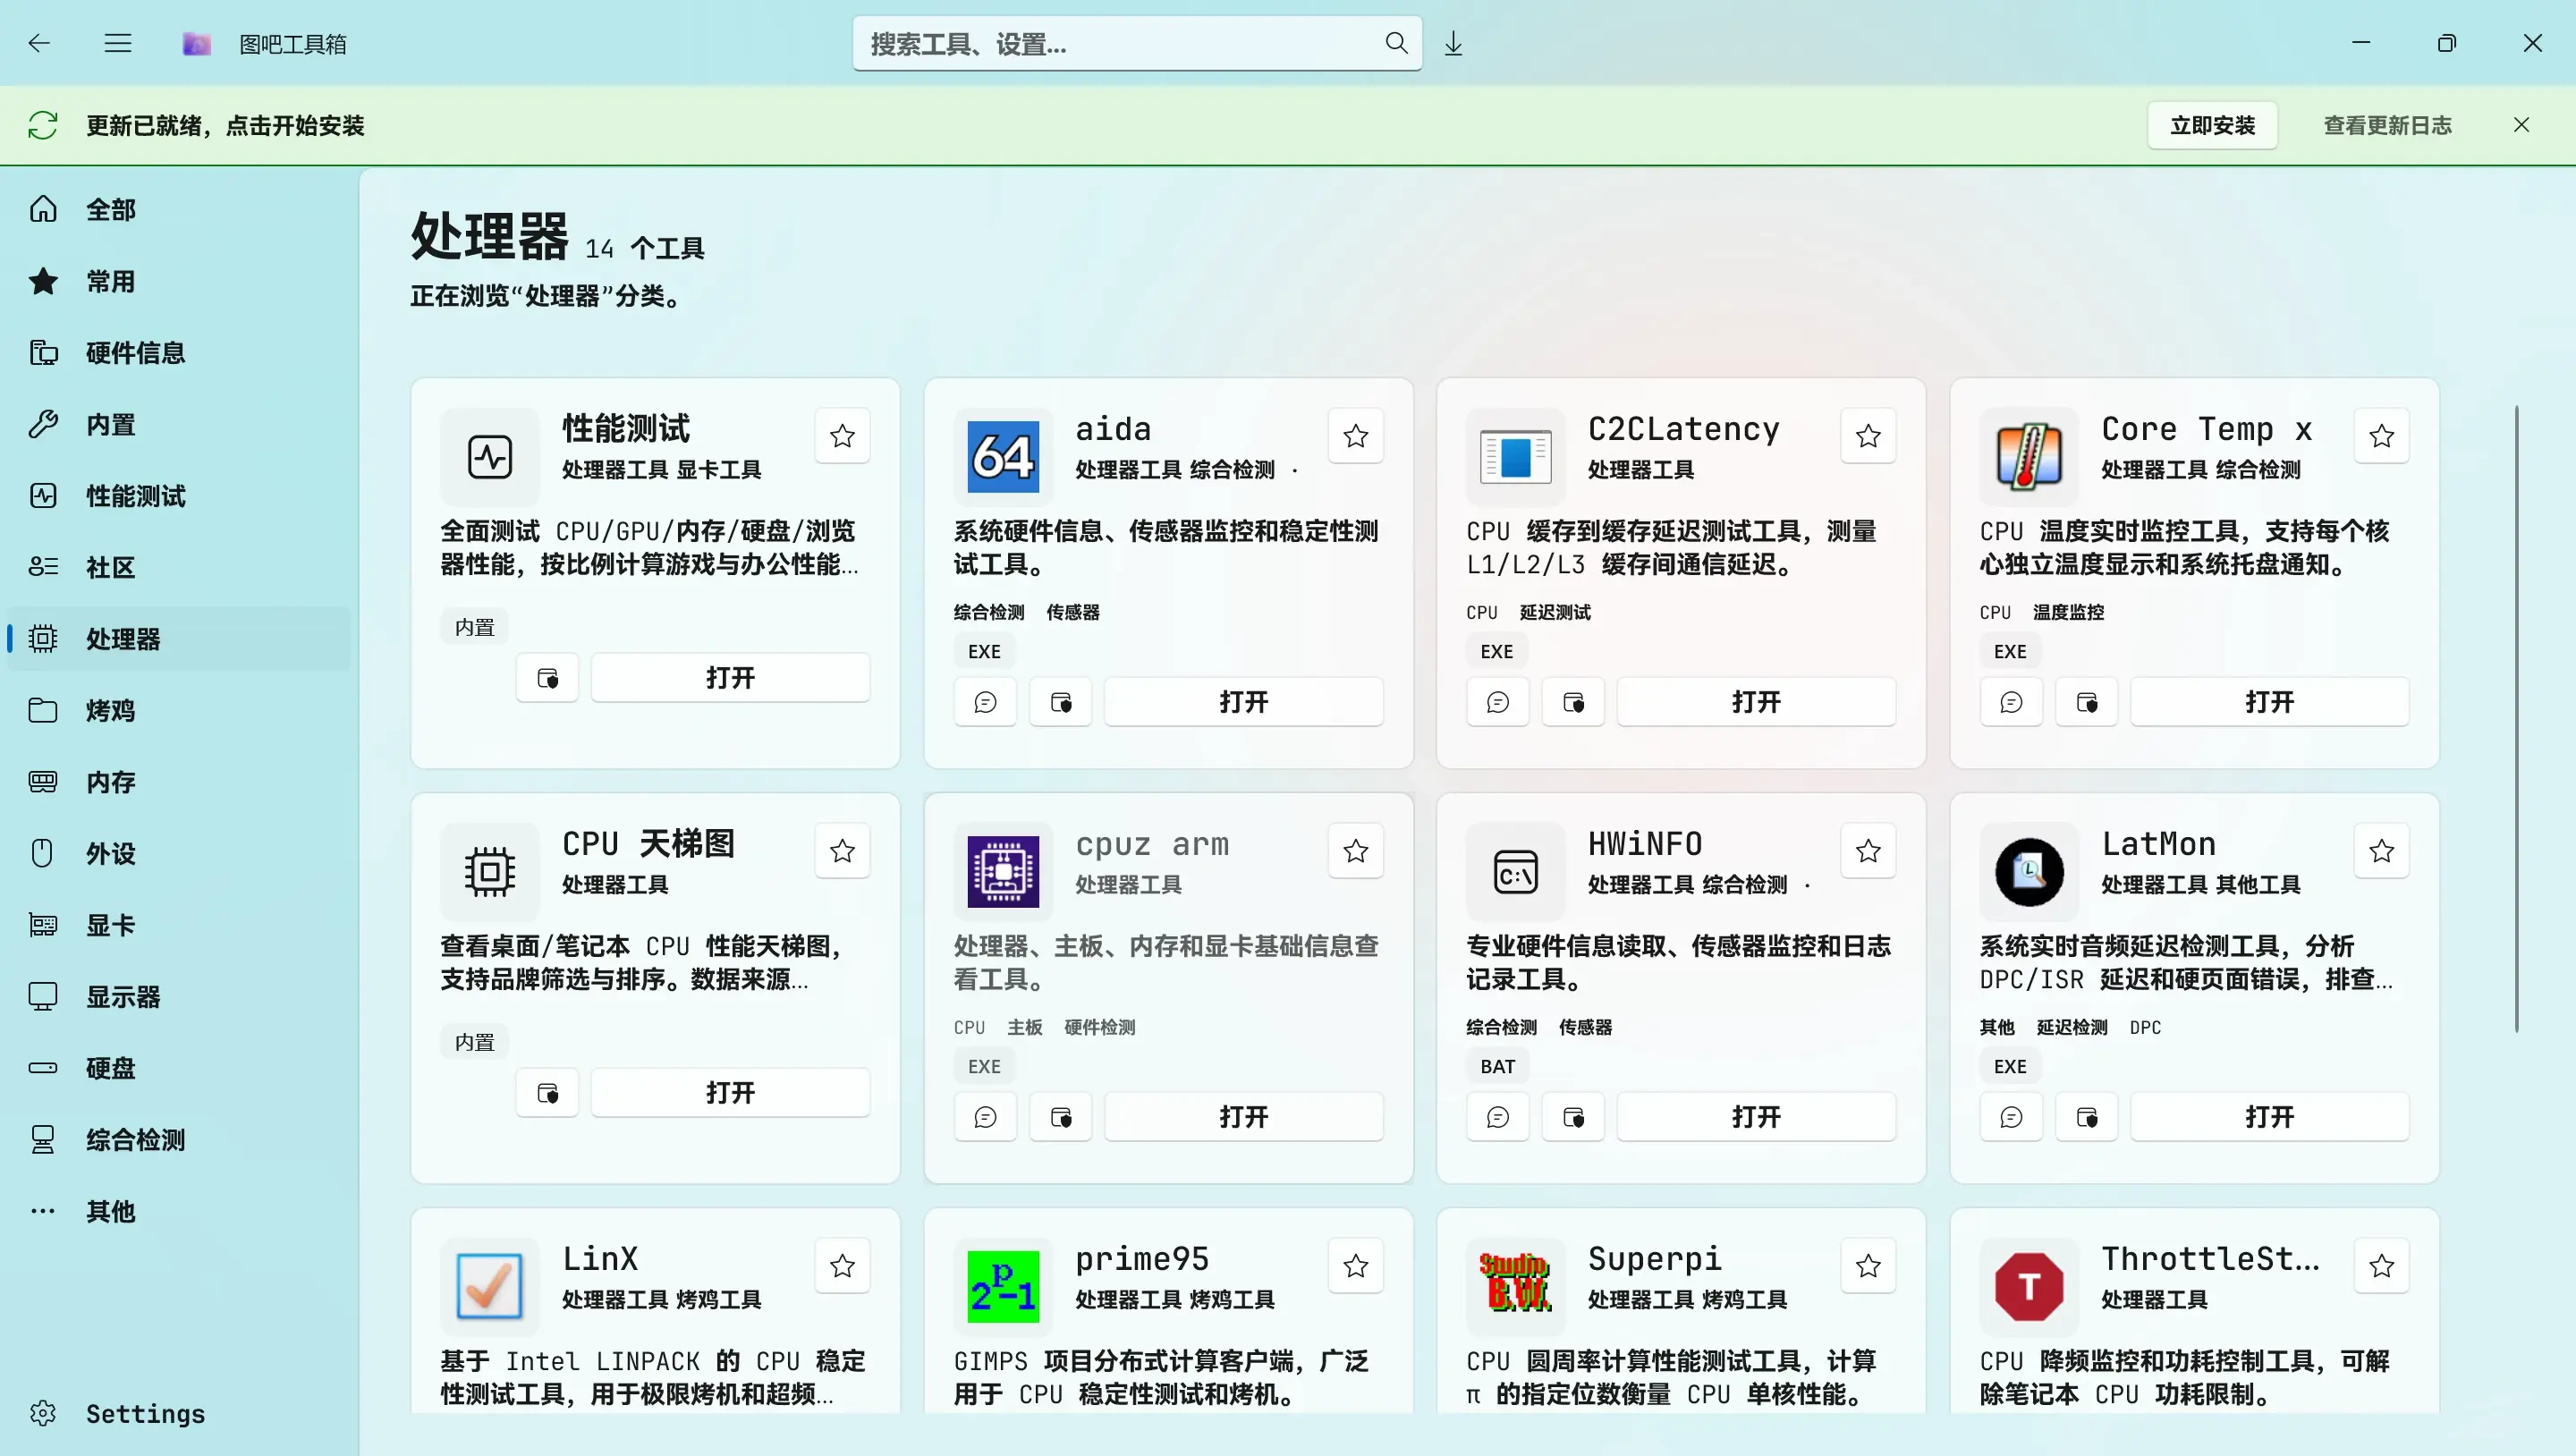Image resolution: width=2576 pixels, height=1456 pixels.
Task: Click the search magnifier icon
Action: point(1396,43)
